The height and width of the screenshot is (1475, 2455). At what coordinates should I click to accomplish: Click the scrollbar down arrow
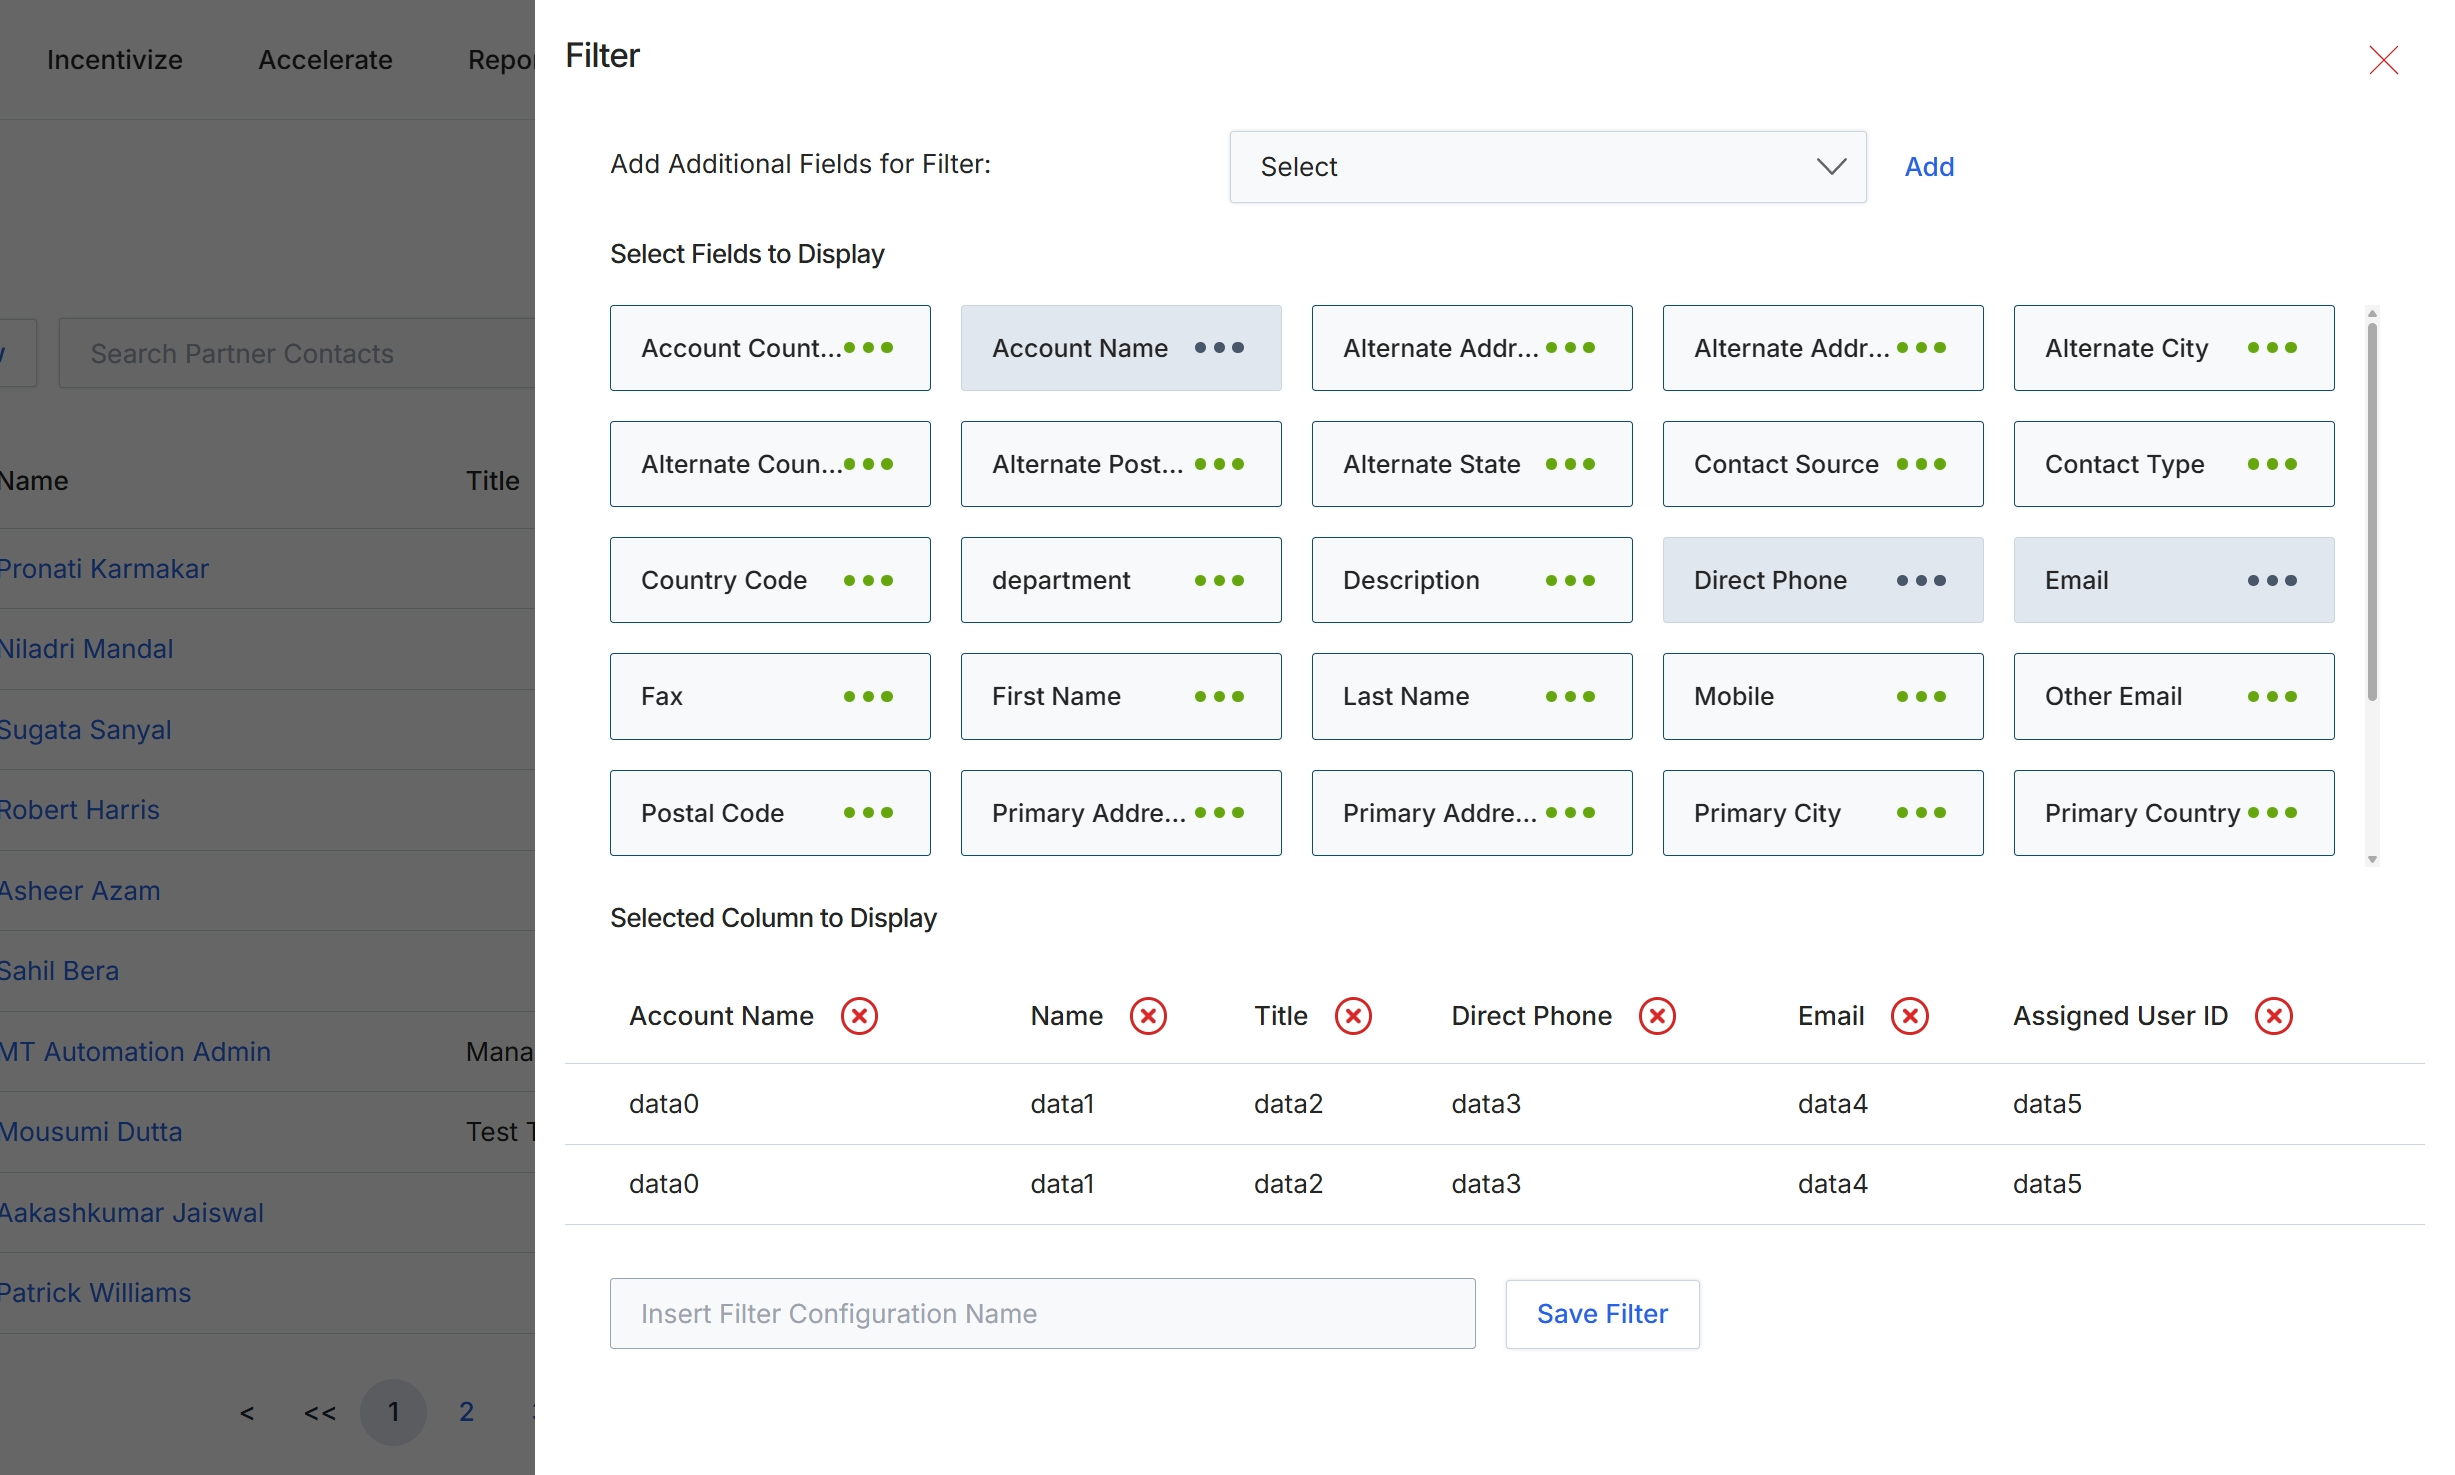(x=2371, y=859)
